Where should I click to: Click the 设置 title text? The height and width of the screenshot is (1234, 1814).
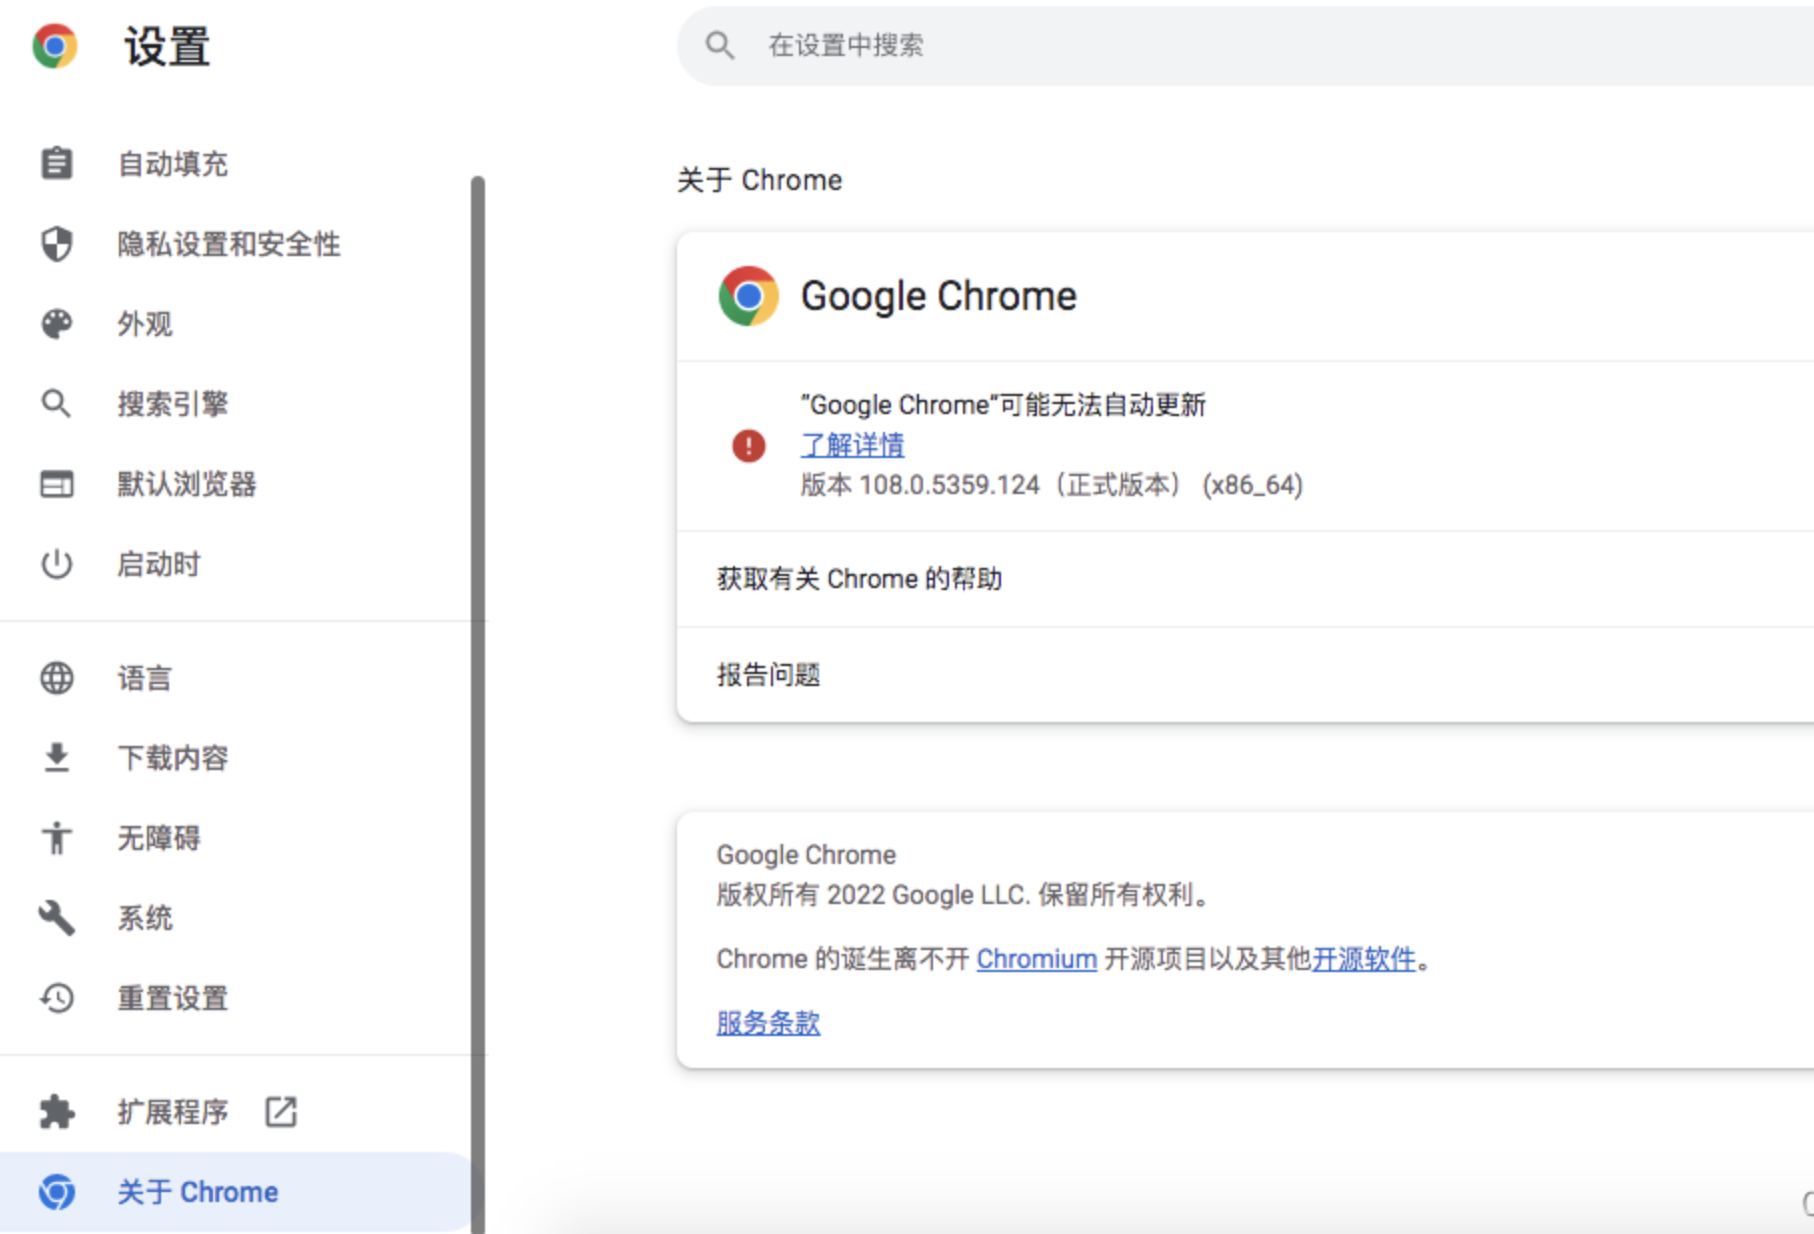166,47
